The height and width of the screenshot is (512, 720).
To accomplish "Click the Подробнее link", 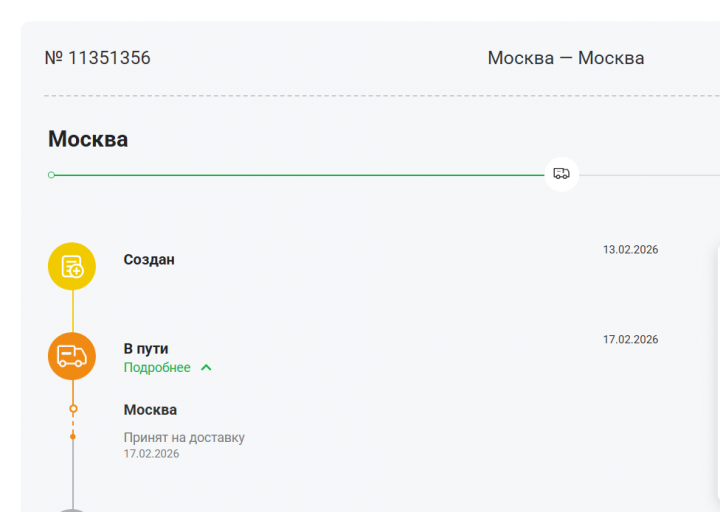I will click(157, 368).
